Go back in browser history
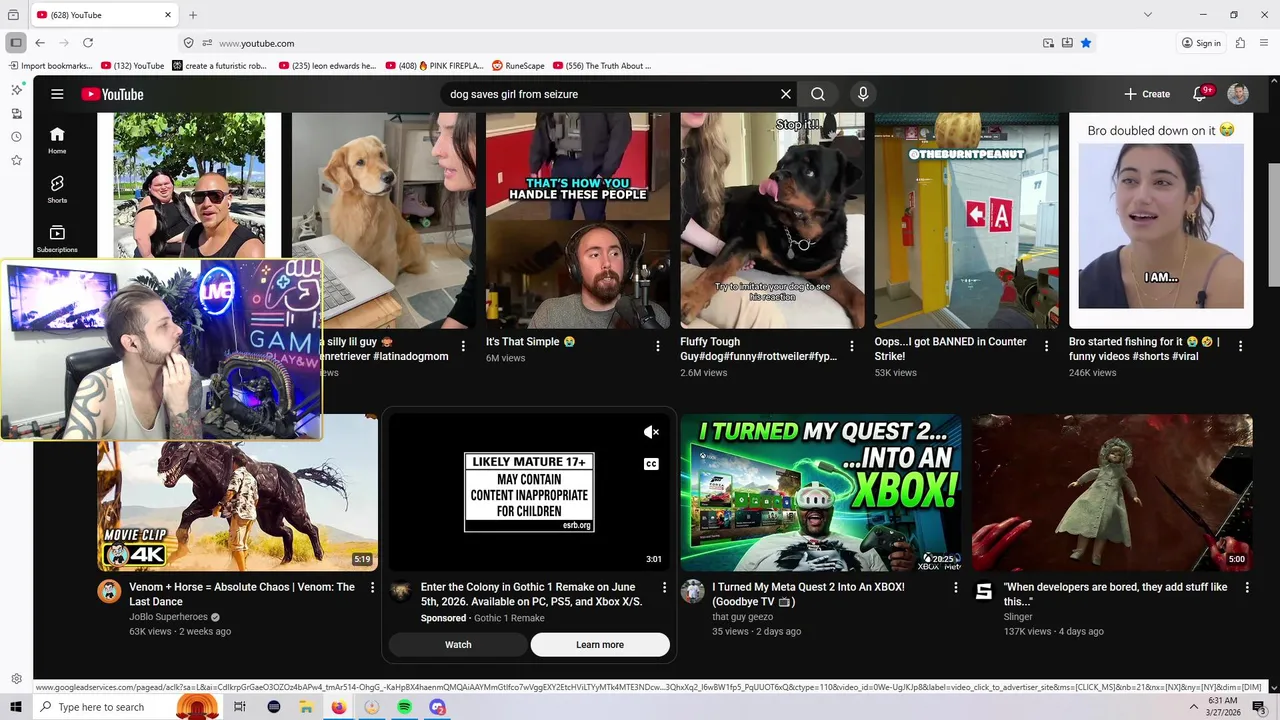 (x=40, y=43)
